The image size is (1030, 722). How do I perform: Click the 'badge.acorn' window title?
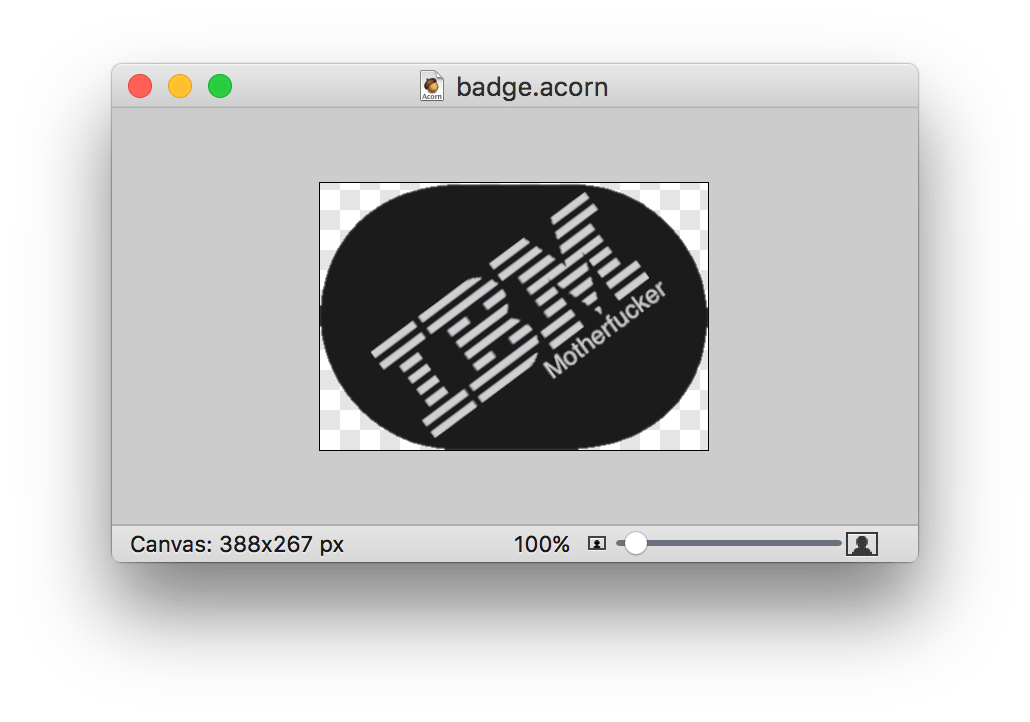click(x=532, y=87)
